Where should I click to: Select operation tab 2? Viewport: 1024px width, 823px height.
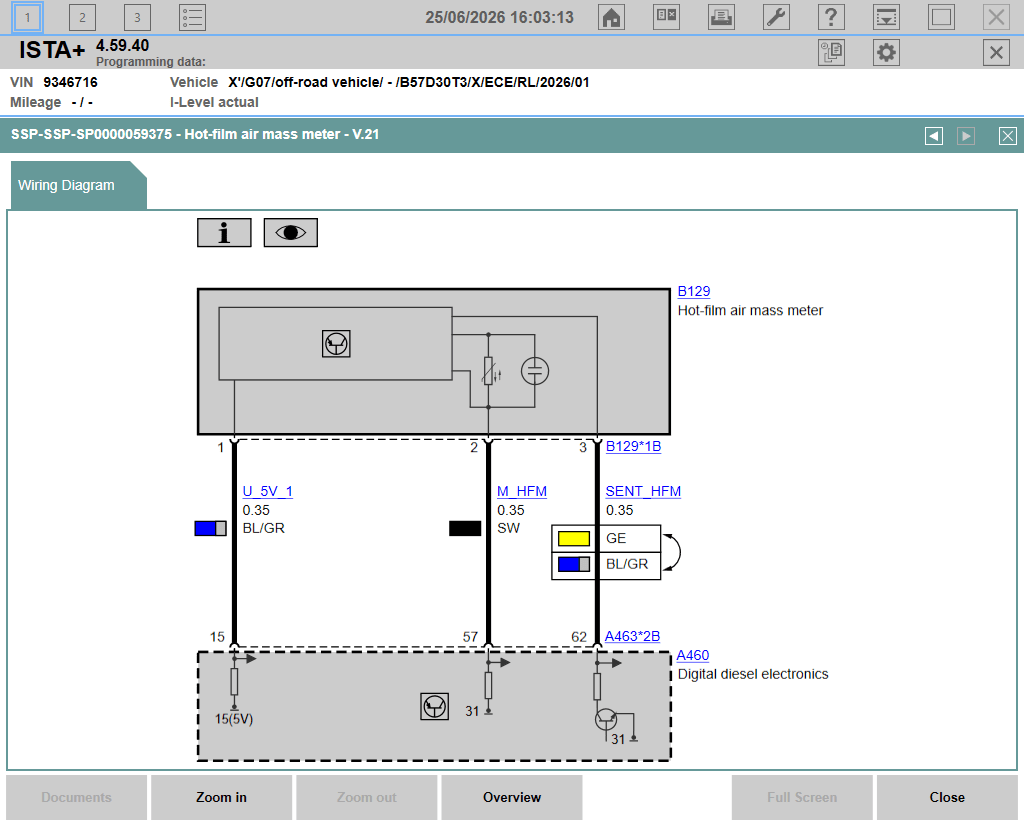(82, 18)
